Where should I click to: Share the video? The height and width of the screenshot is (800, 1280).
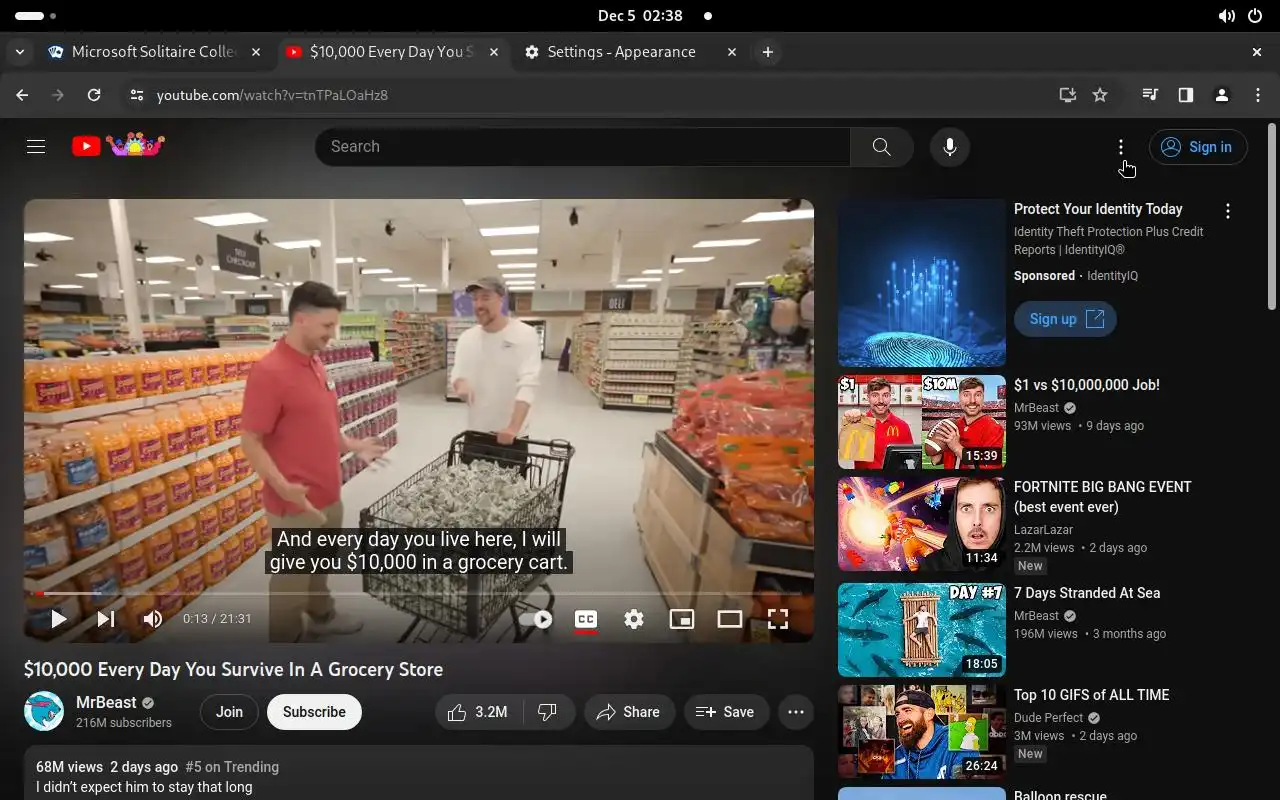pyautogui.click(x=628, y=712)
